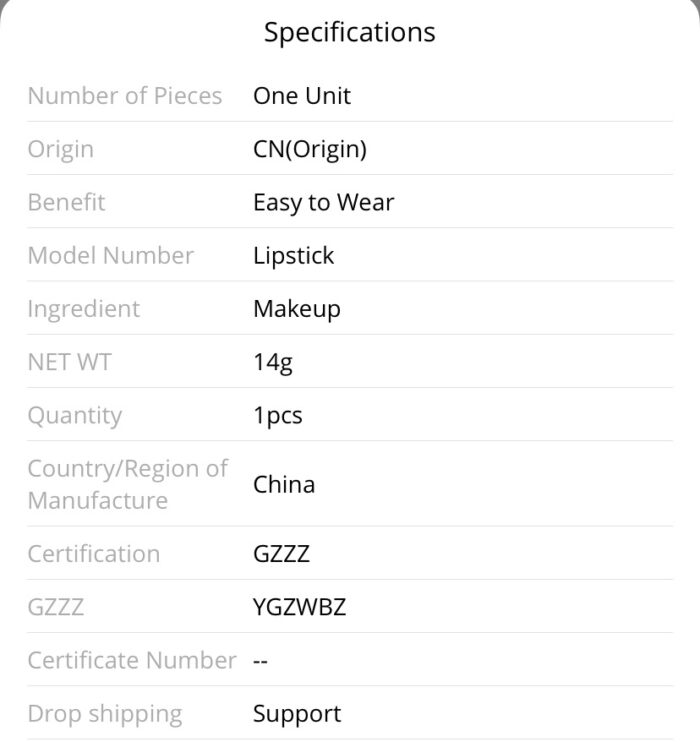Select the YGZWBZ value
700x742 pixels.
coord(299,607)
